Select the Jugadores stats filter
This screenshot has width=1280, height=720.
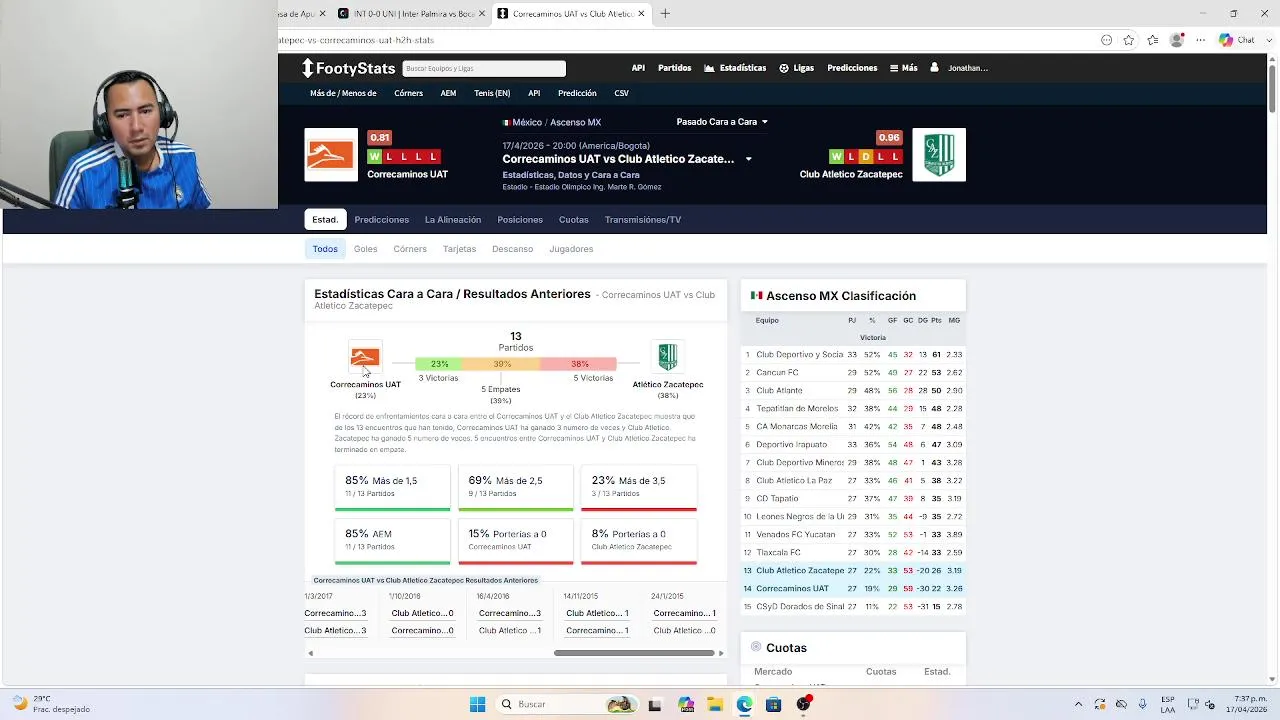(571, 249)
